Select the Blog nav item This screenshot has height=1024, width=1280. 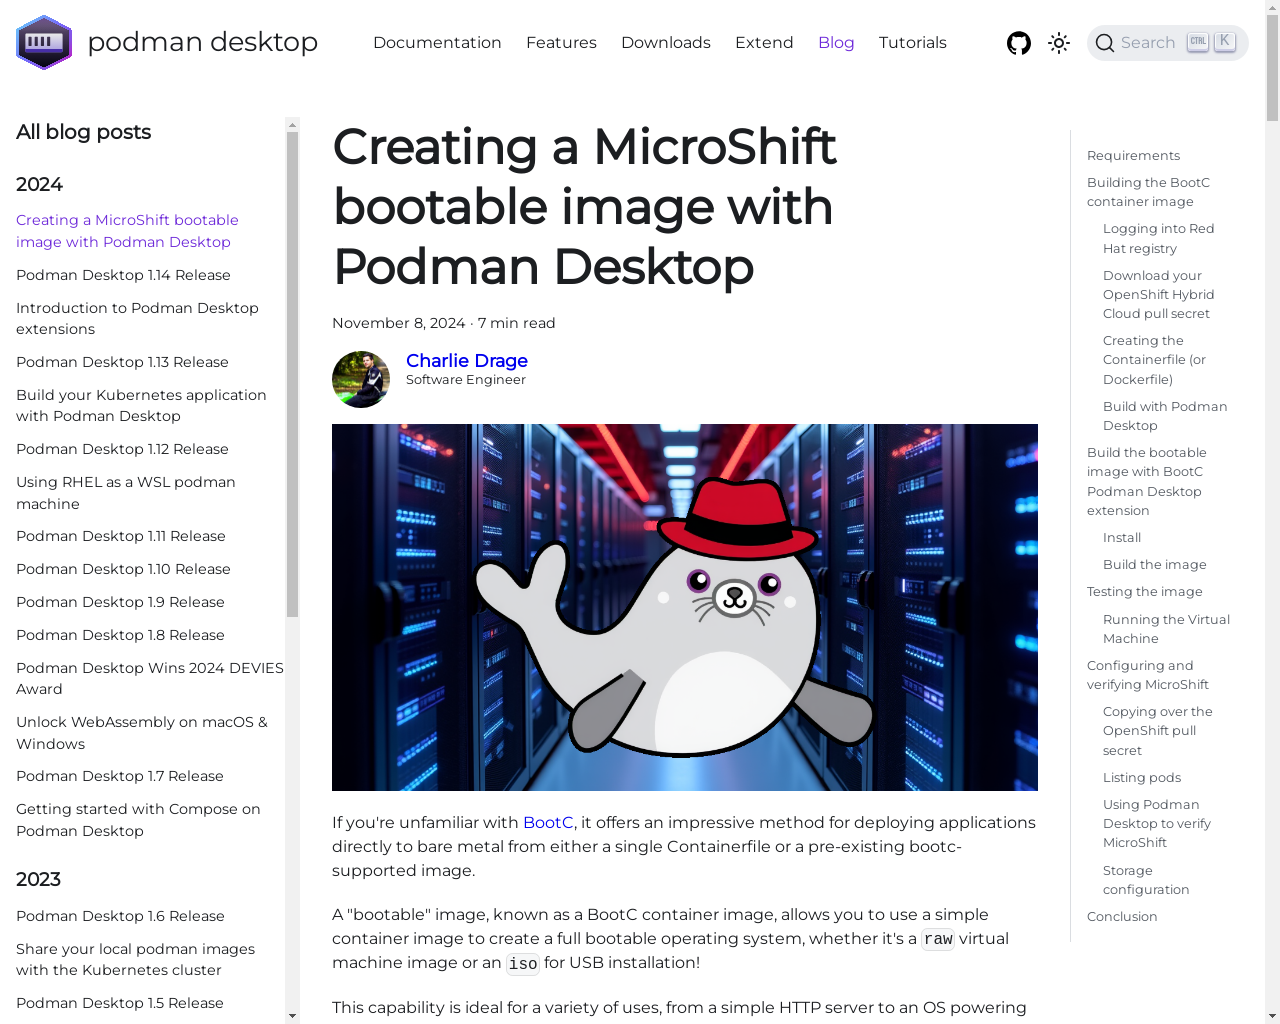[836, 43]
